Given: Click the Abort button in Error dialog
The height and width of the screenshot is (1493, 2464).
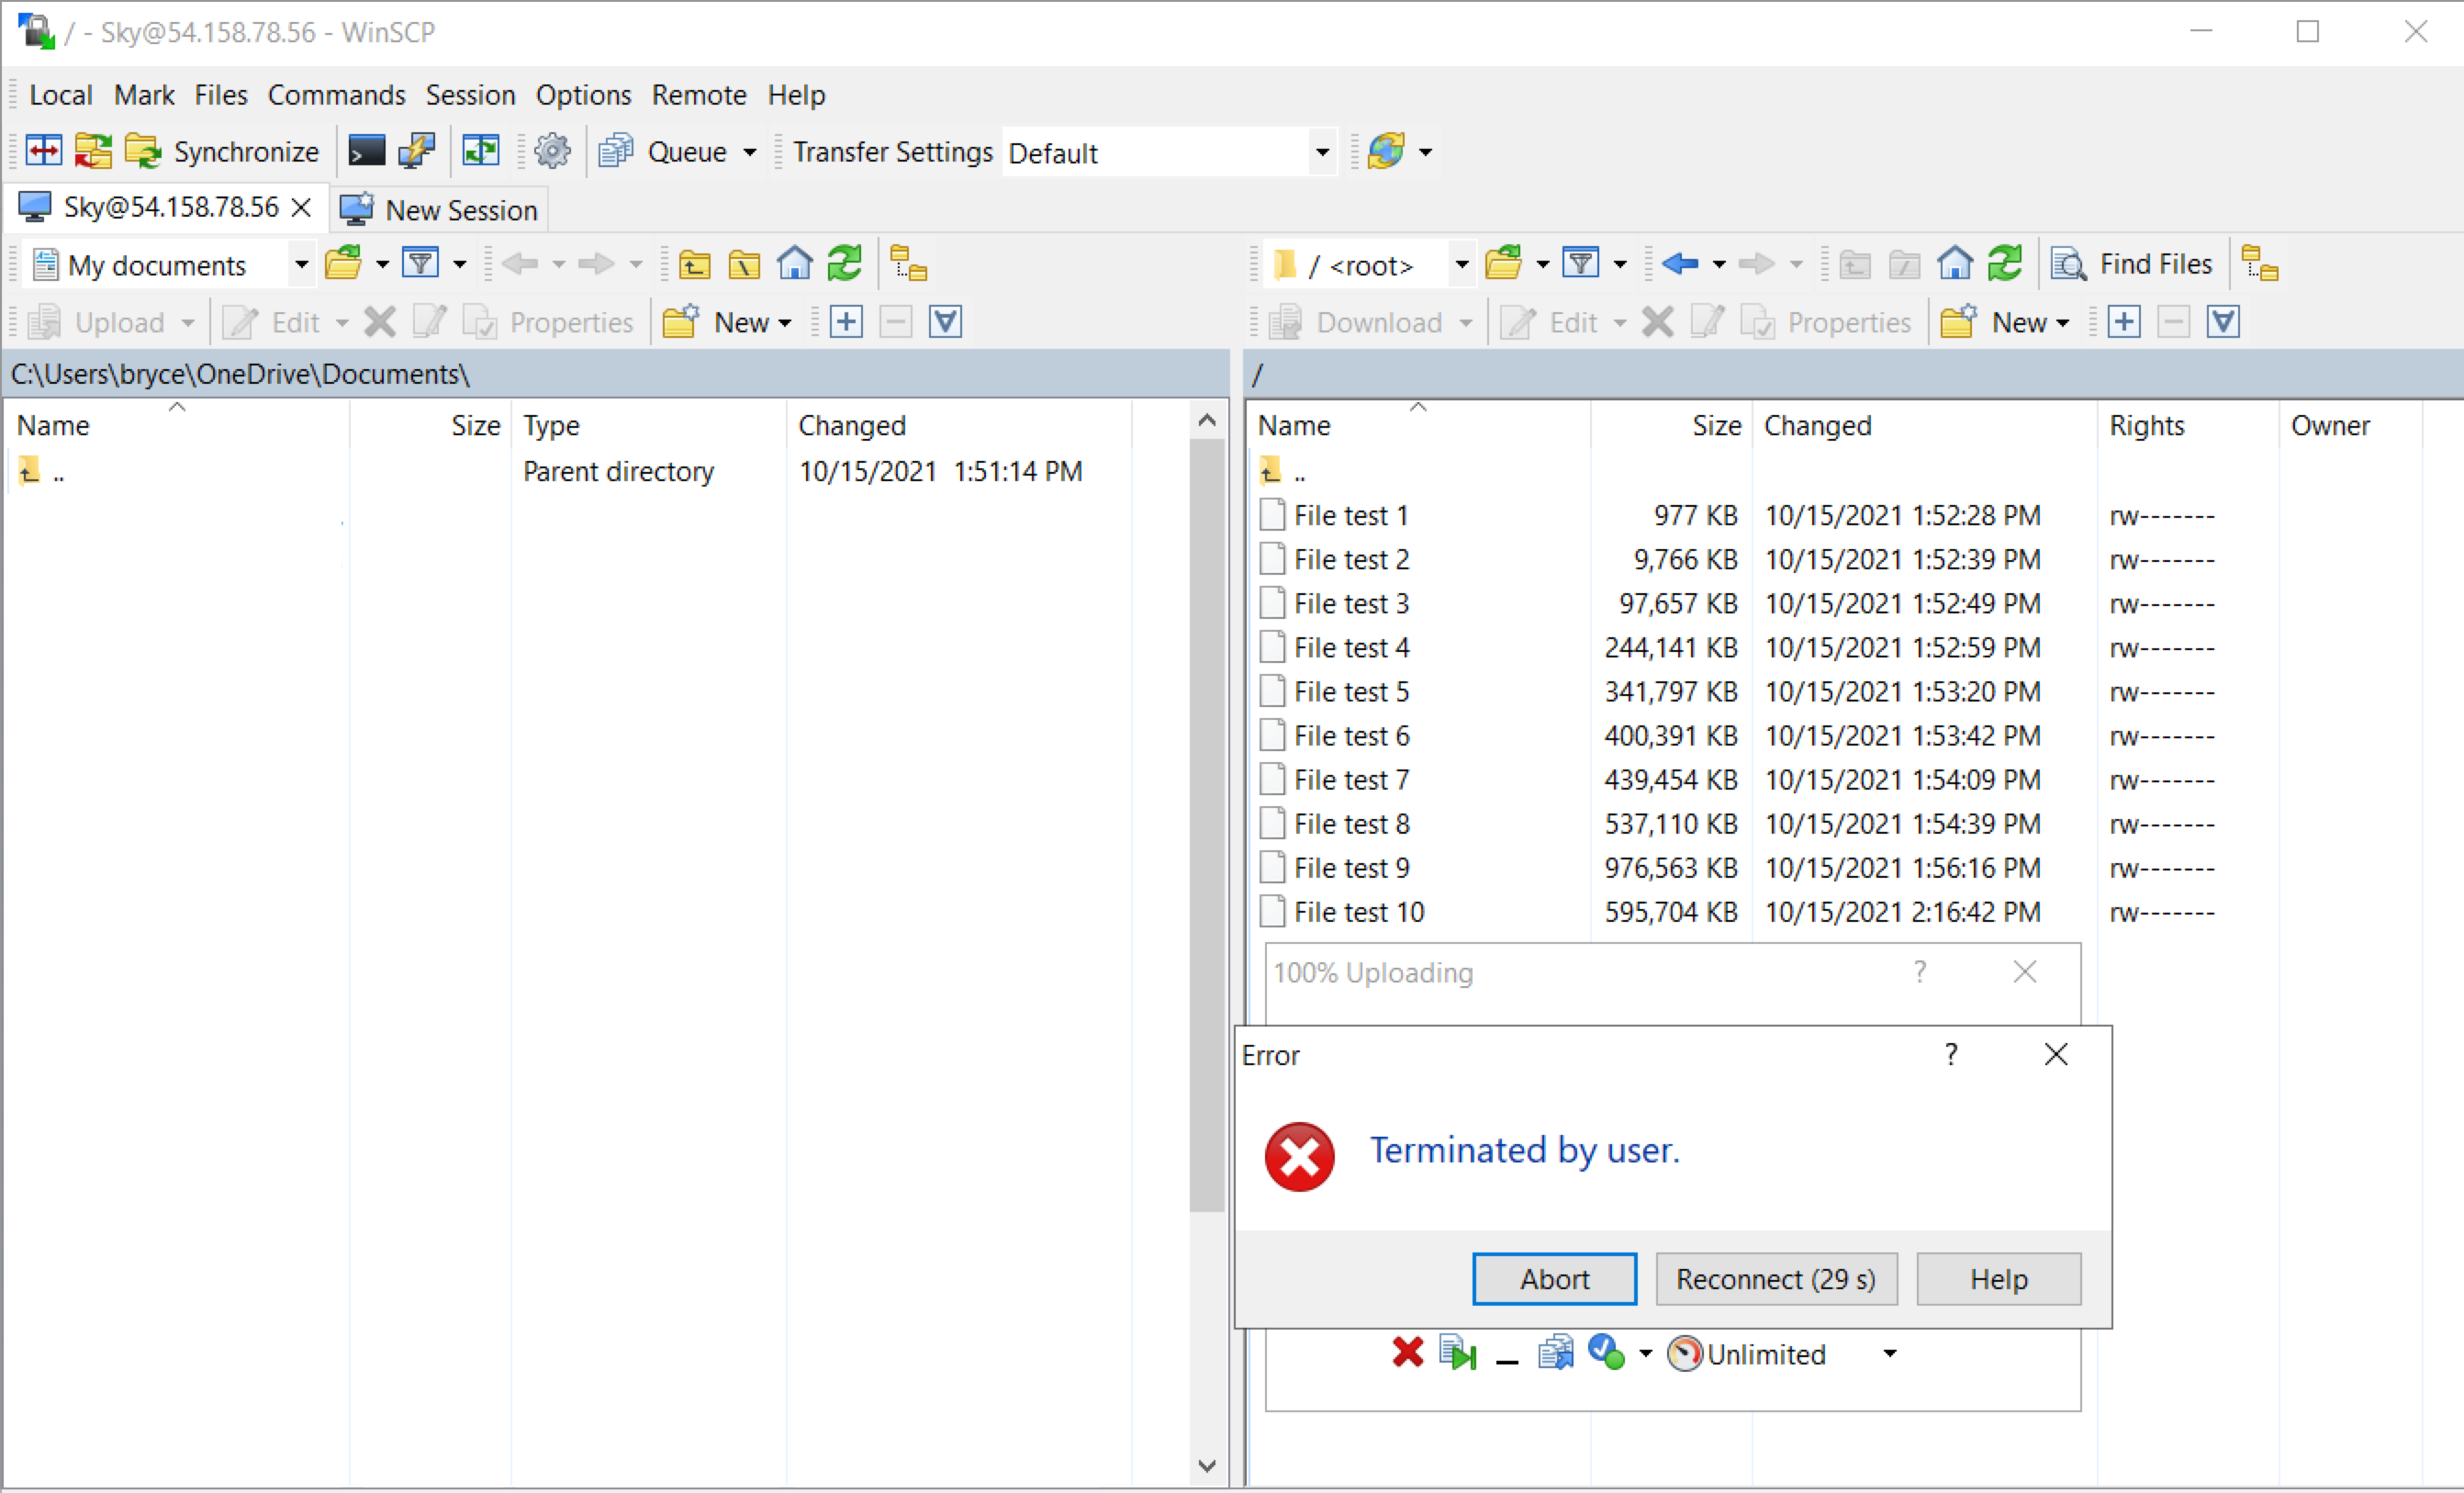Looking at the screenshot, I should 1555,1279.
